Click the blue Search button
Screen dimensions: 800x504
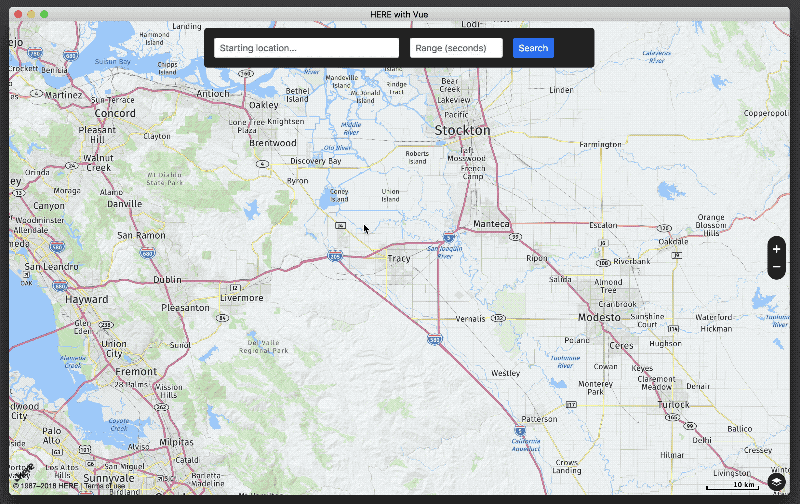(x=533, y=48)
